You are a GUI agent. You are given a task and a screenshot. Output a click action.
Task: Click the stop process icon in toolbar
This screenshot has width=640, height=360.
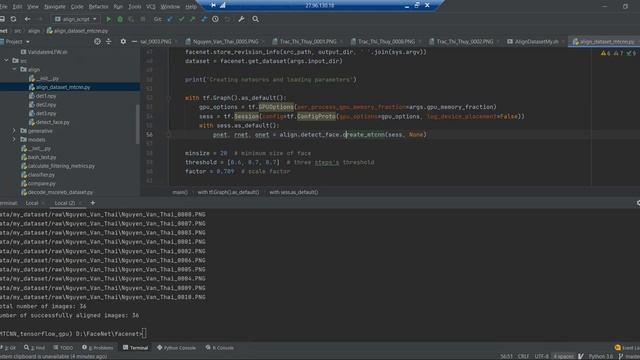pyautogui.click(x=143, y=19)
